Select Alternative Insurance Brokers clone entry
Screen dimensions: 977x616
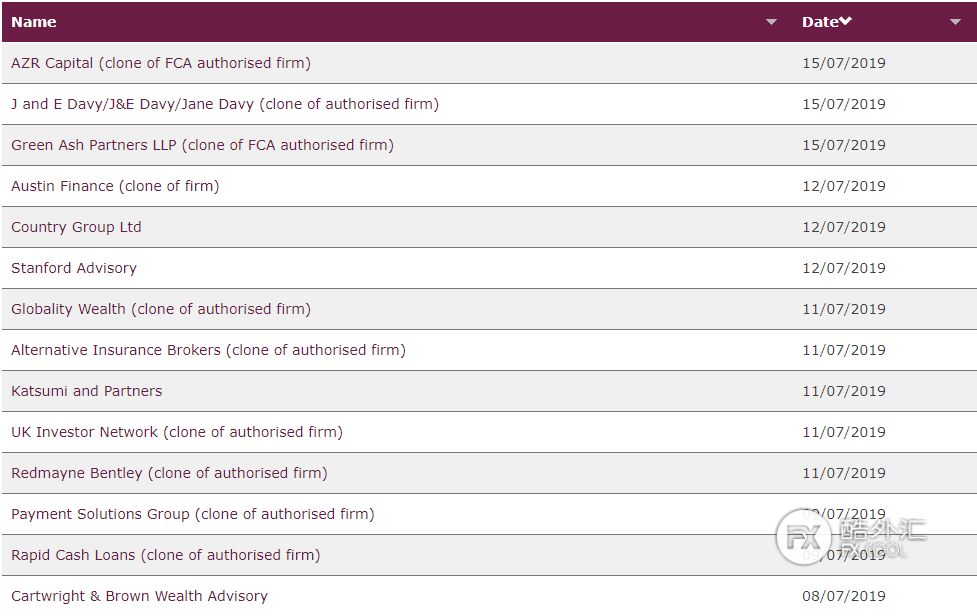pyautogui.click(x=208, y=350)
